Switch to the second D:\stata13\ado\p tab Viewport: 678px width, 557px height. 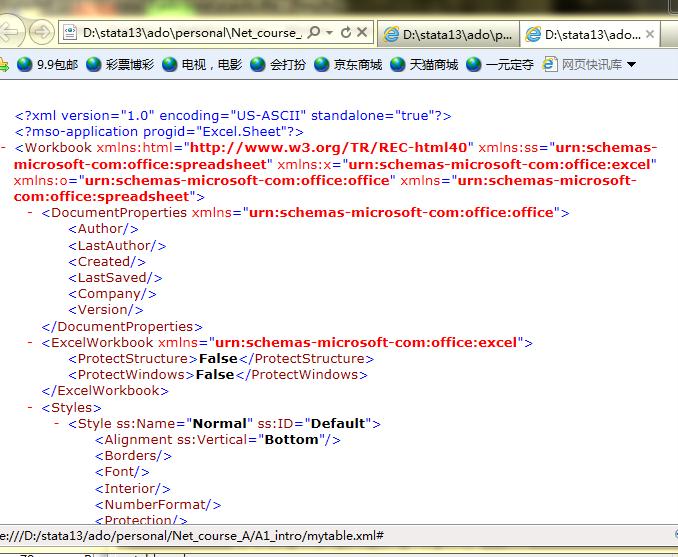pyautogui.click(x=448, y=35)
